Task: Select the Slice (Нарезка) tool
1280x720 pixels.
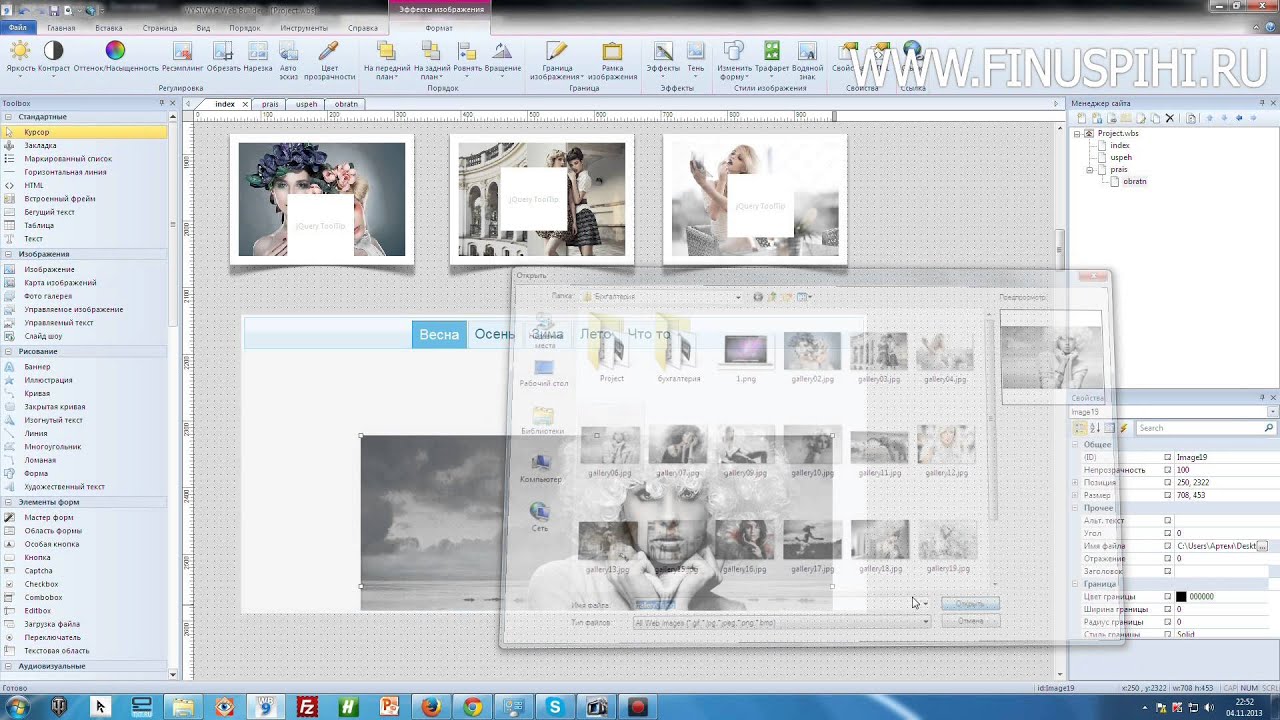Action: [258, 57]
